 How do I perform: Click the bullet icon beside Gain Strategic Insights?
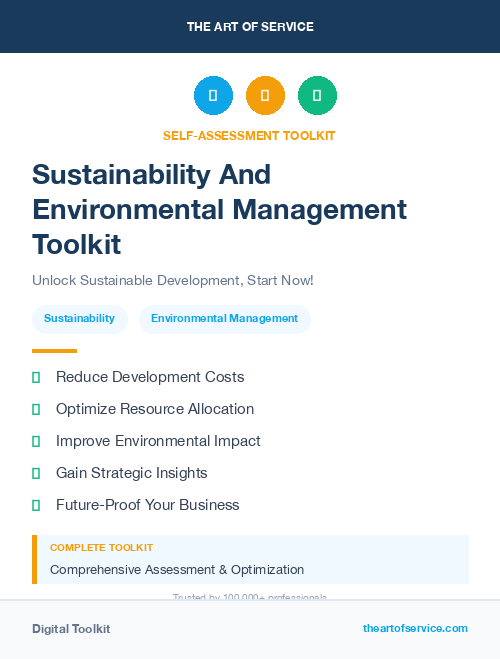point(36,473)
